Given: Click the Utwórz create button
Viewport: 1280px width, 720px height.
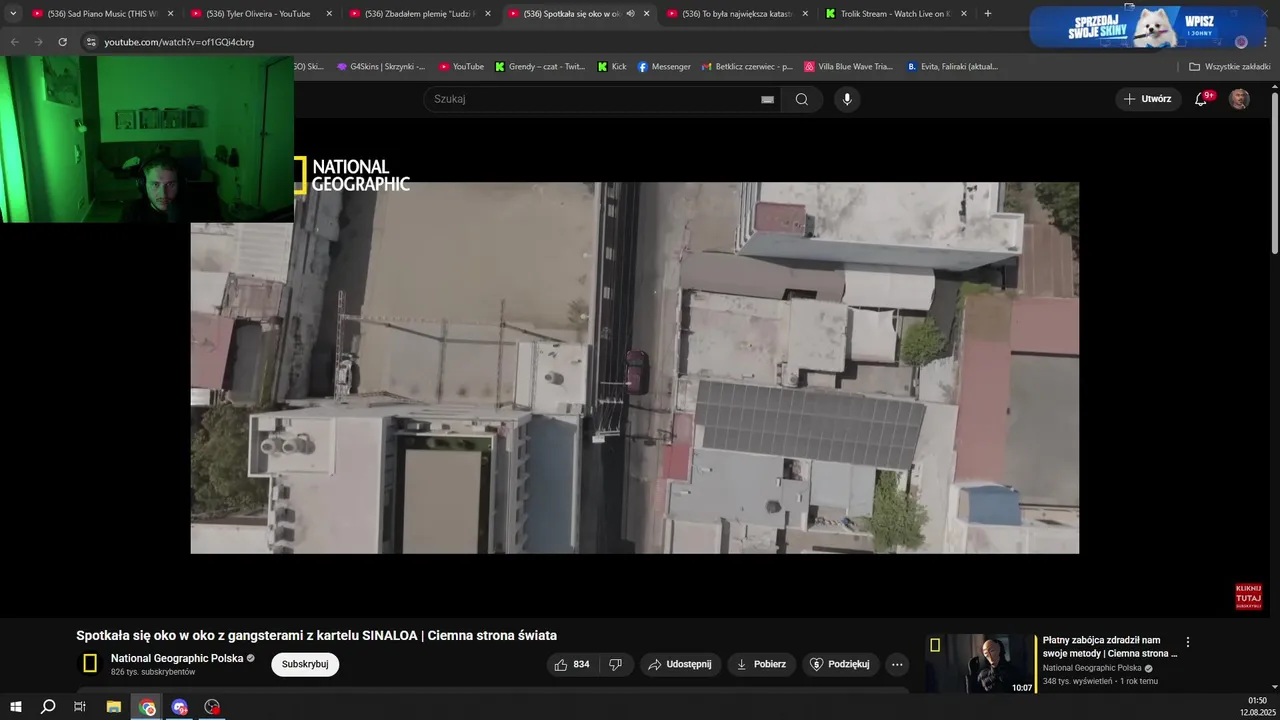Looking at the screenshot, I should click(1147, 99).
